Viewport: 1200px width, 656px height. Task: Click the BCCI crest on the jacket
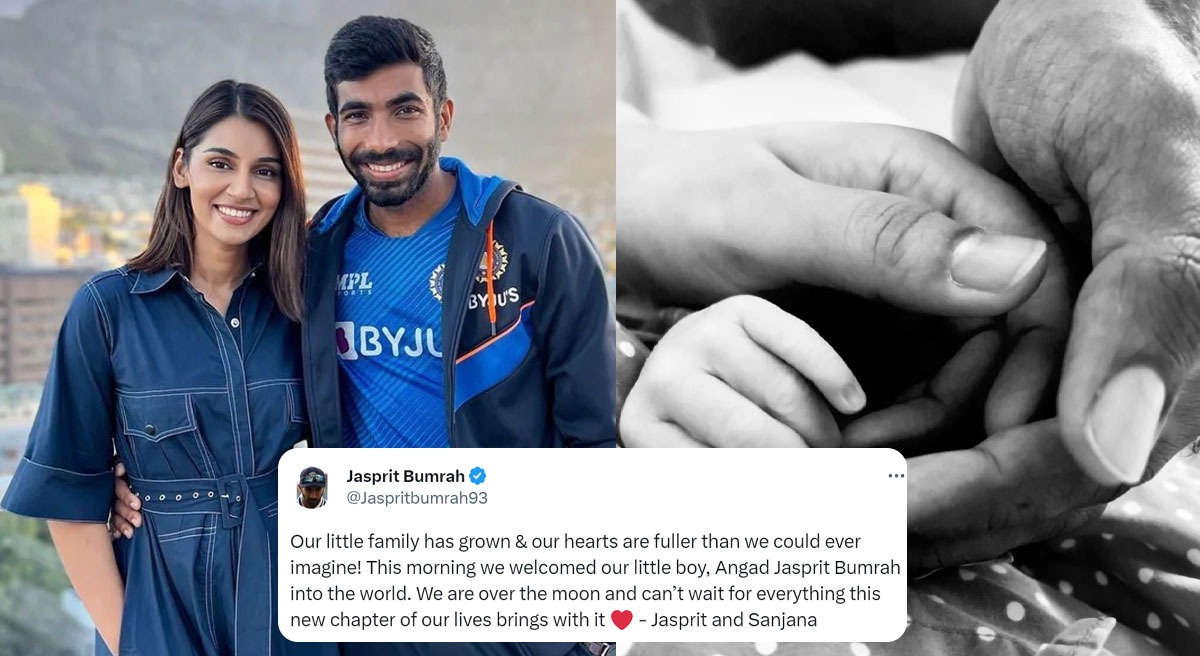click(491, 260)
